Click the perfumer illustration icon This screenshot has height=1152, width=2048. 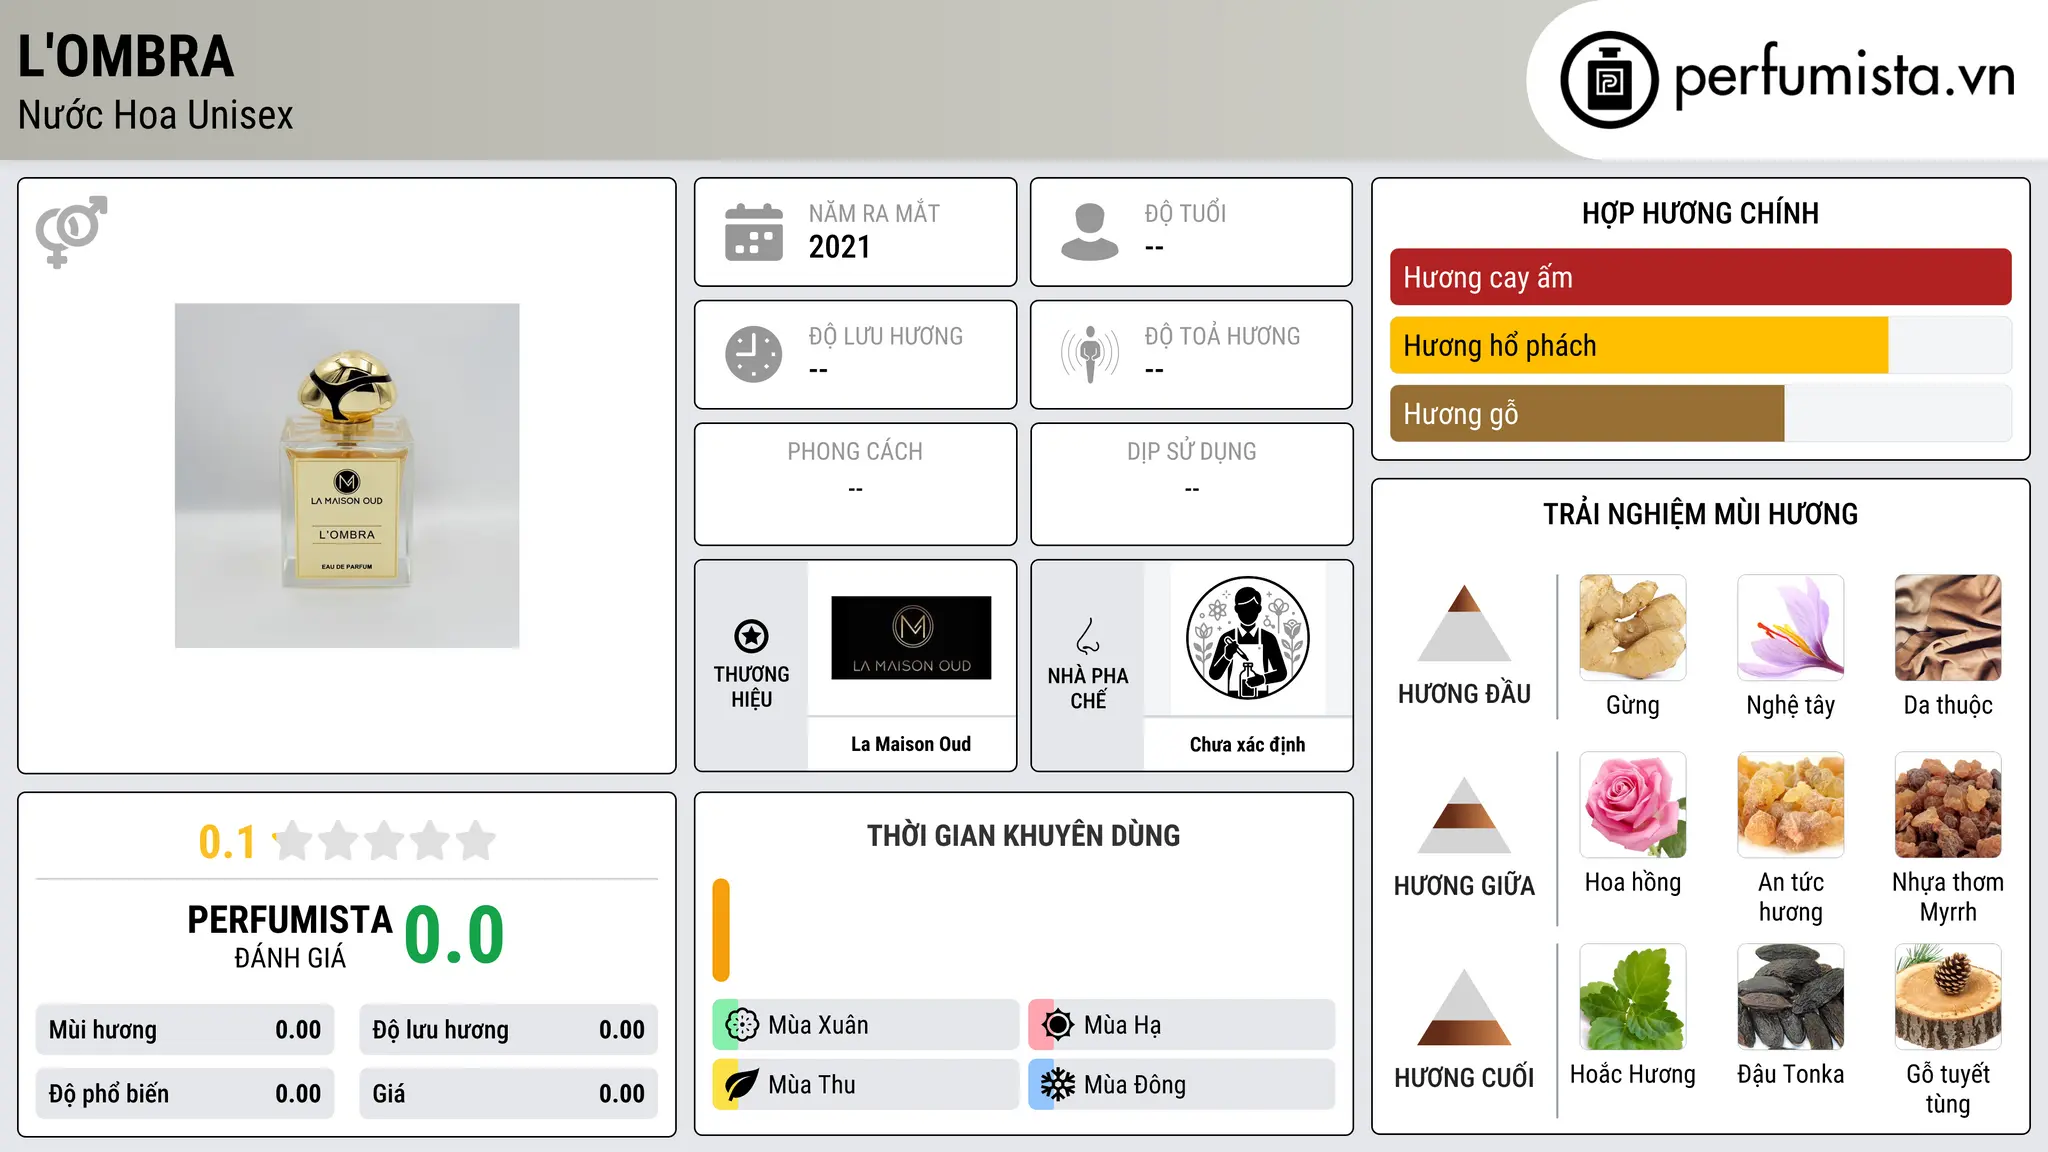click(1247, 638)
